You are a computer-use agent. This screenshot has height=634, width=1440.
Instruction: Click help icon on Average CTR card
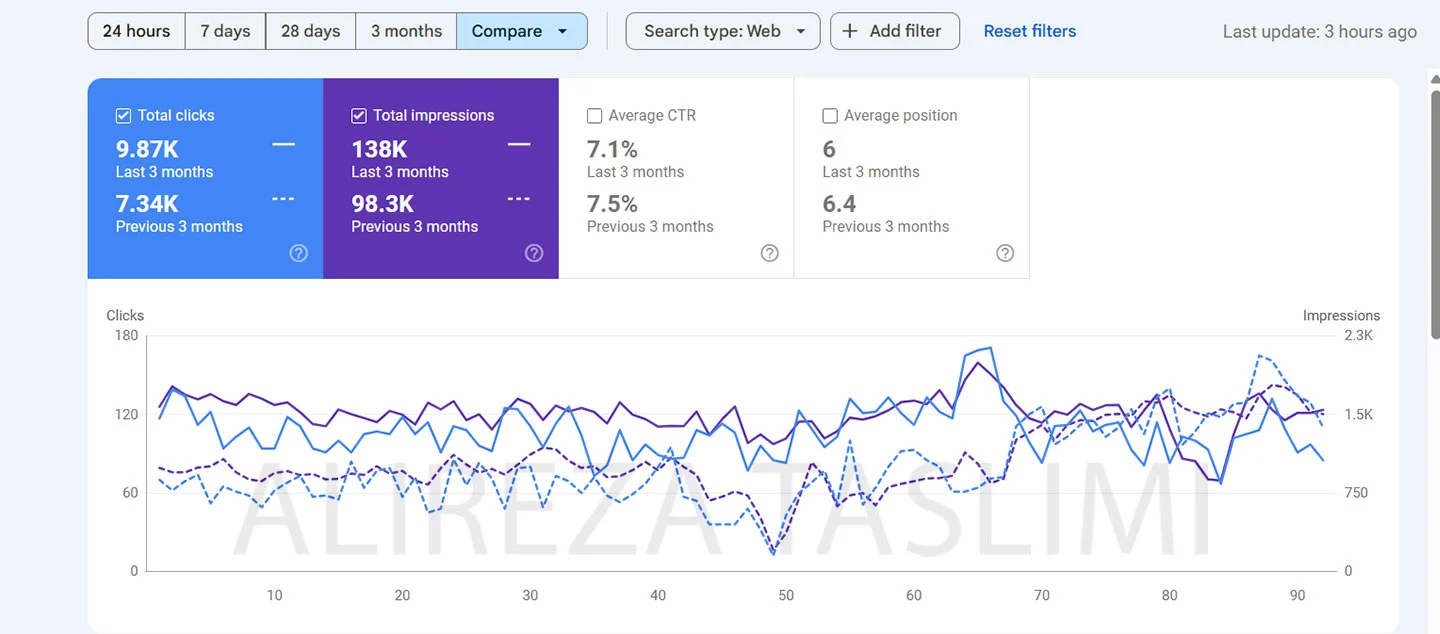769,253
